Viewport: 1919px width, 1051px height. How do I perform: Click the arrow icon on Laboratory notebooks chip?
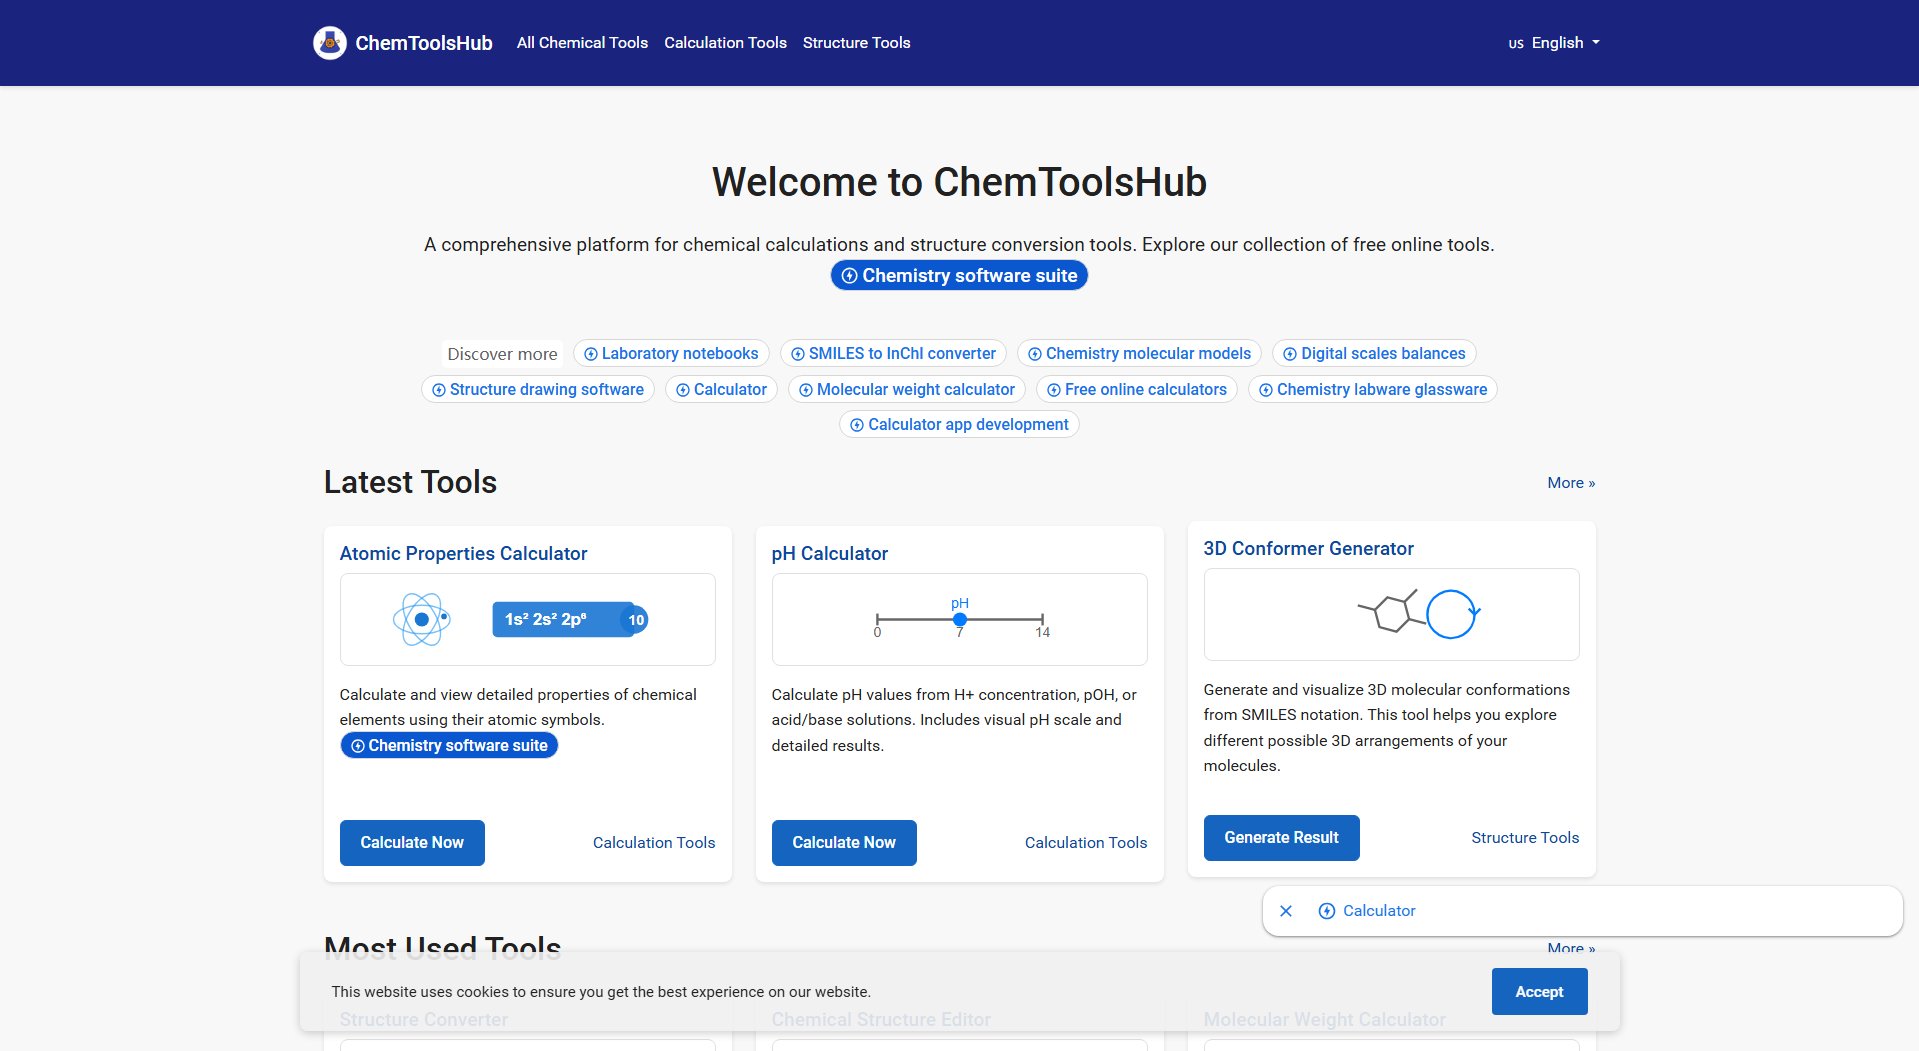[x=591, y=354]
